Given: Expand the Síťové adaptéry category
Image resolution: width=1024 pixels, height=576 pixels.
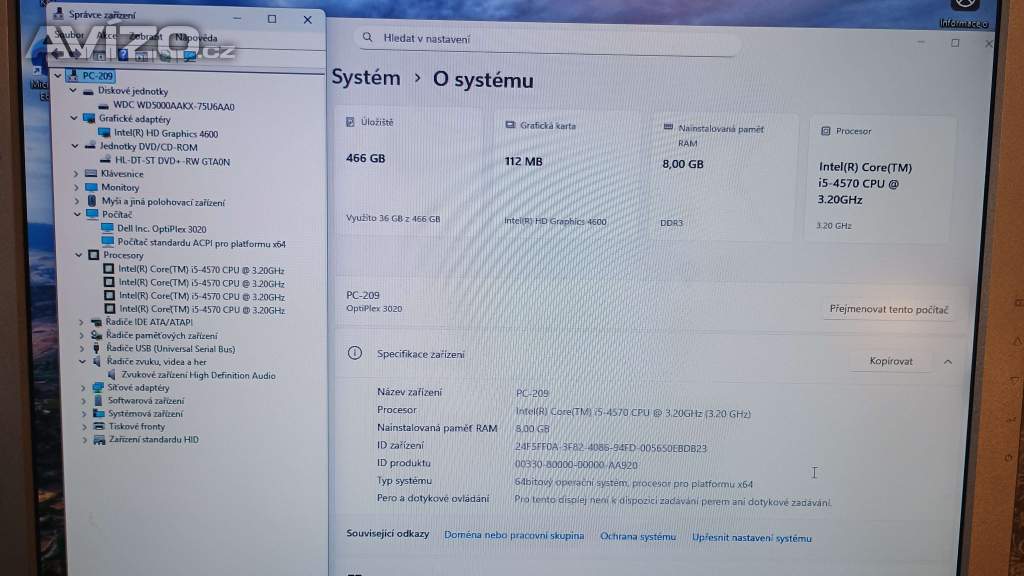Looking at the screenshot, I should [82, 387].
